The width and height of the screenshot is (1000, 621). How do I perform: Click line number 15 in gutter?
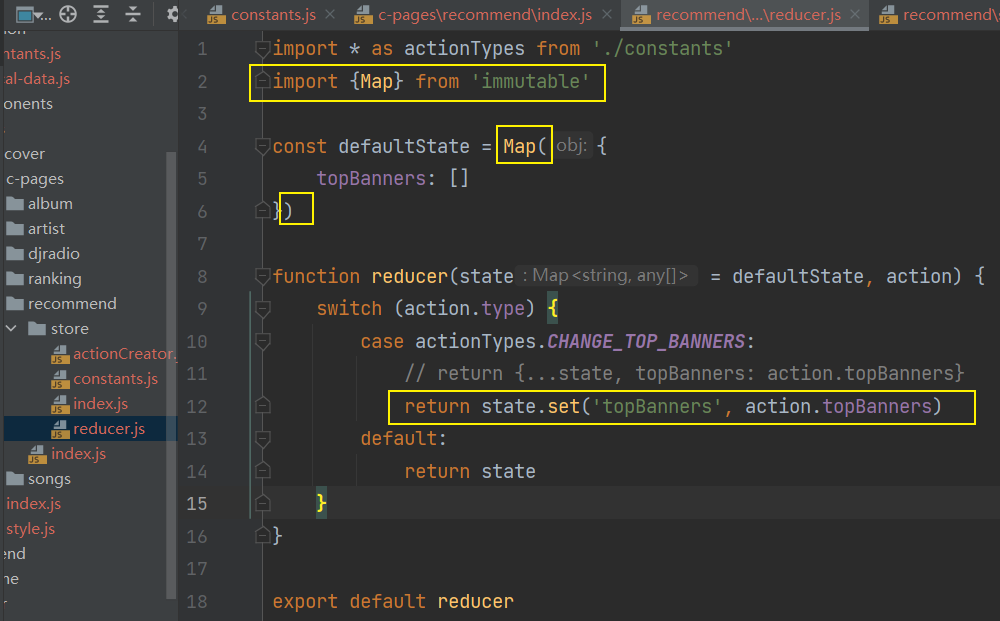(x=196, y=504)
